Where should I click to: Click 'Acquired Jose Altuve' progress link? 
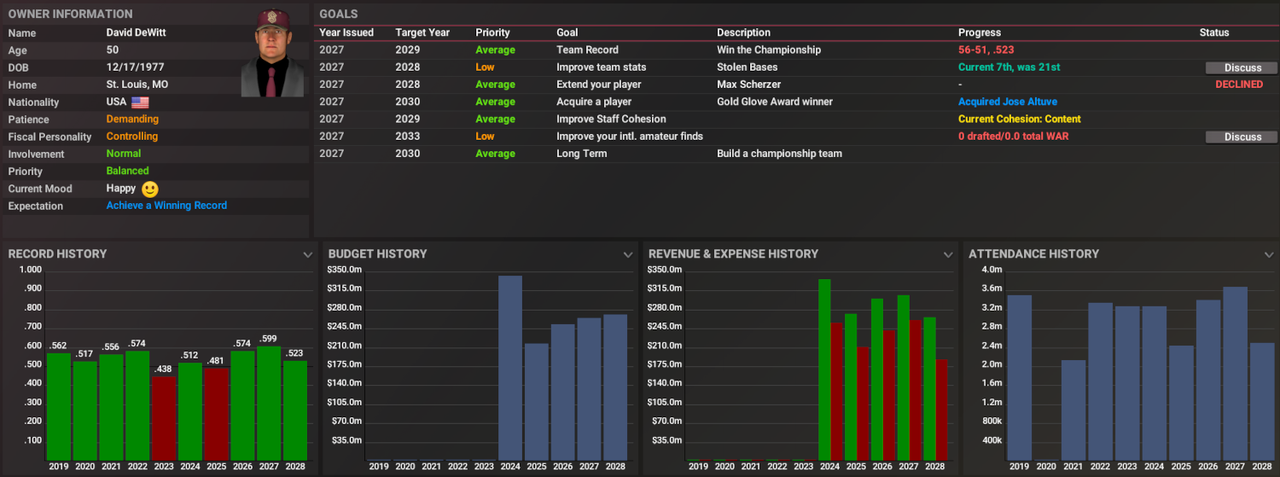[x=1007, y=102]
